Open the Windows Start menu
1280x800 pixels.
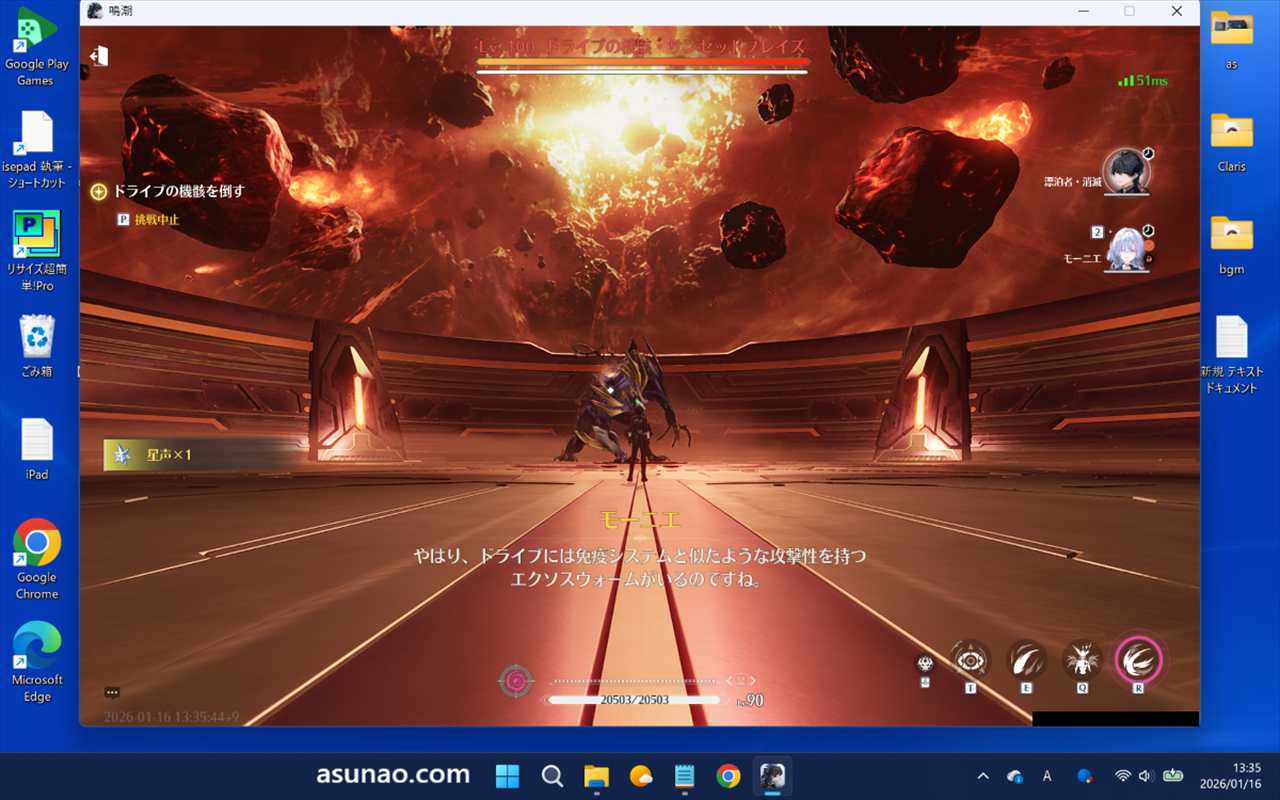[x=508, y=776]
